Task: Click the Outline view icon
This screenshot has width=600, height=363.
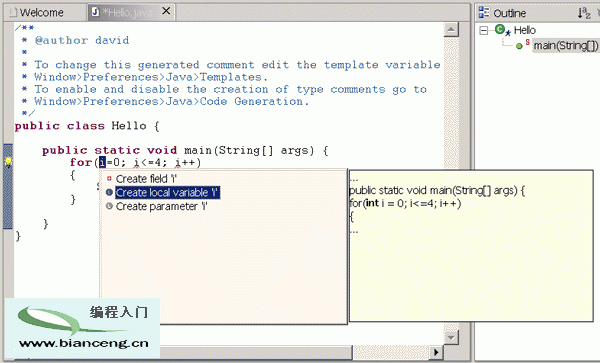Action: click(x=484, y=12)
